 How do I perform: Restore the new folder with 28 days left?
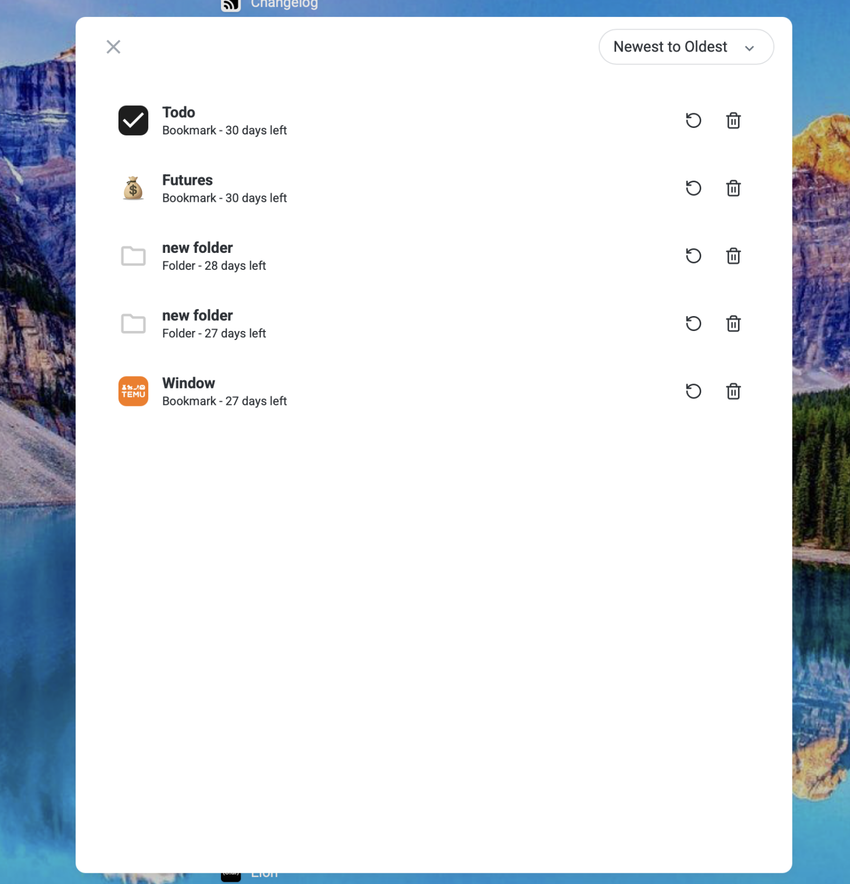[693, 256]
